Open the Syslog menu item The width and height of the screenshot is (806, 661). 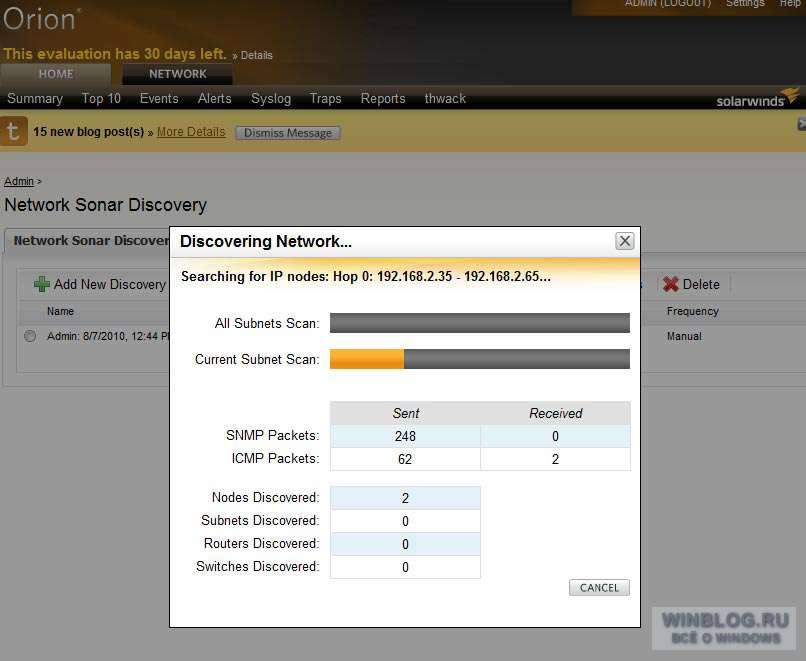click(271, 98)
